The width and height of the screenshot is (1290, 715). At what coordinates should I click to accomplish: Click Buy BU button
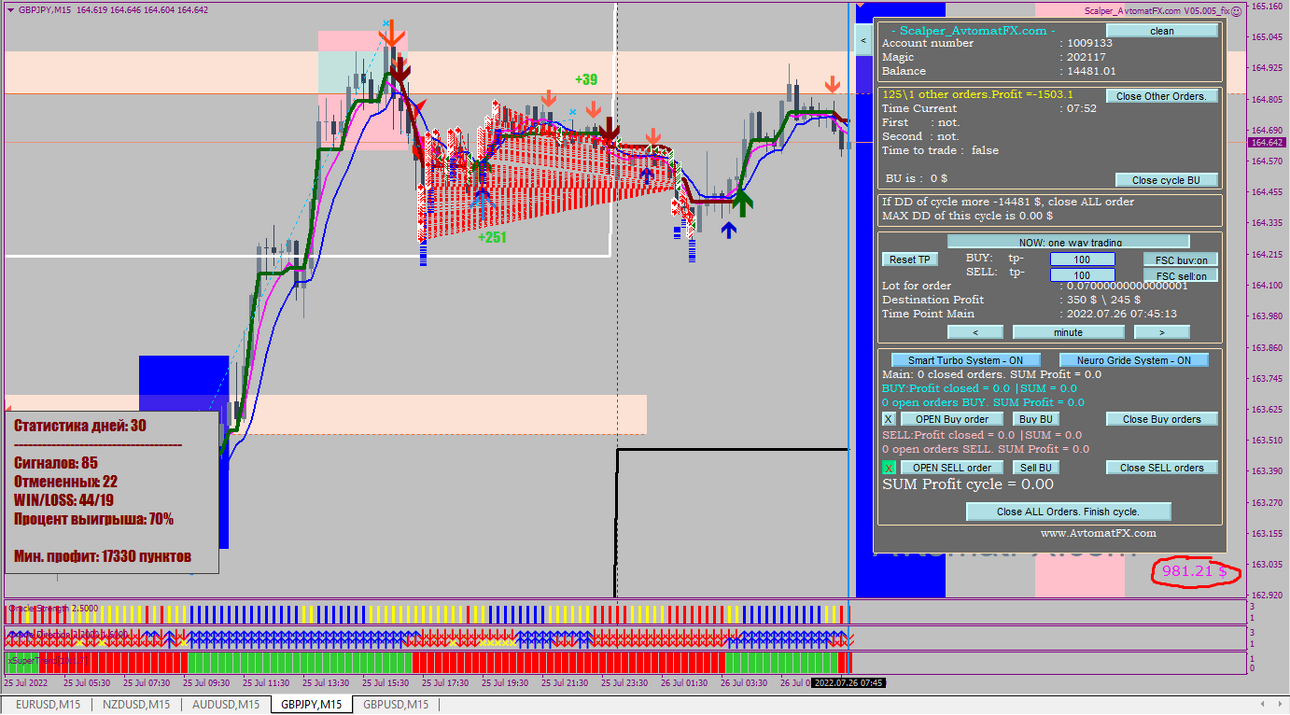coord(1035,419)
